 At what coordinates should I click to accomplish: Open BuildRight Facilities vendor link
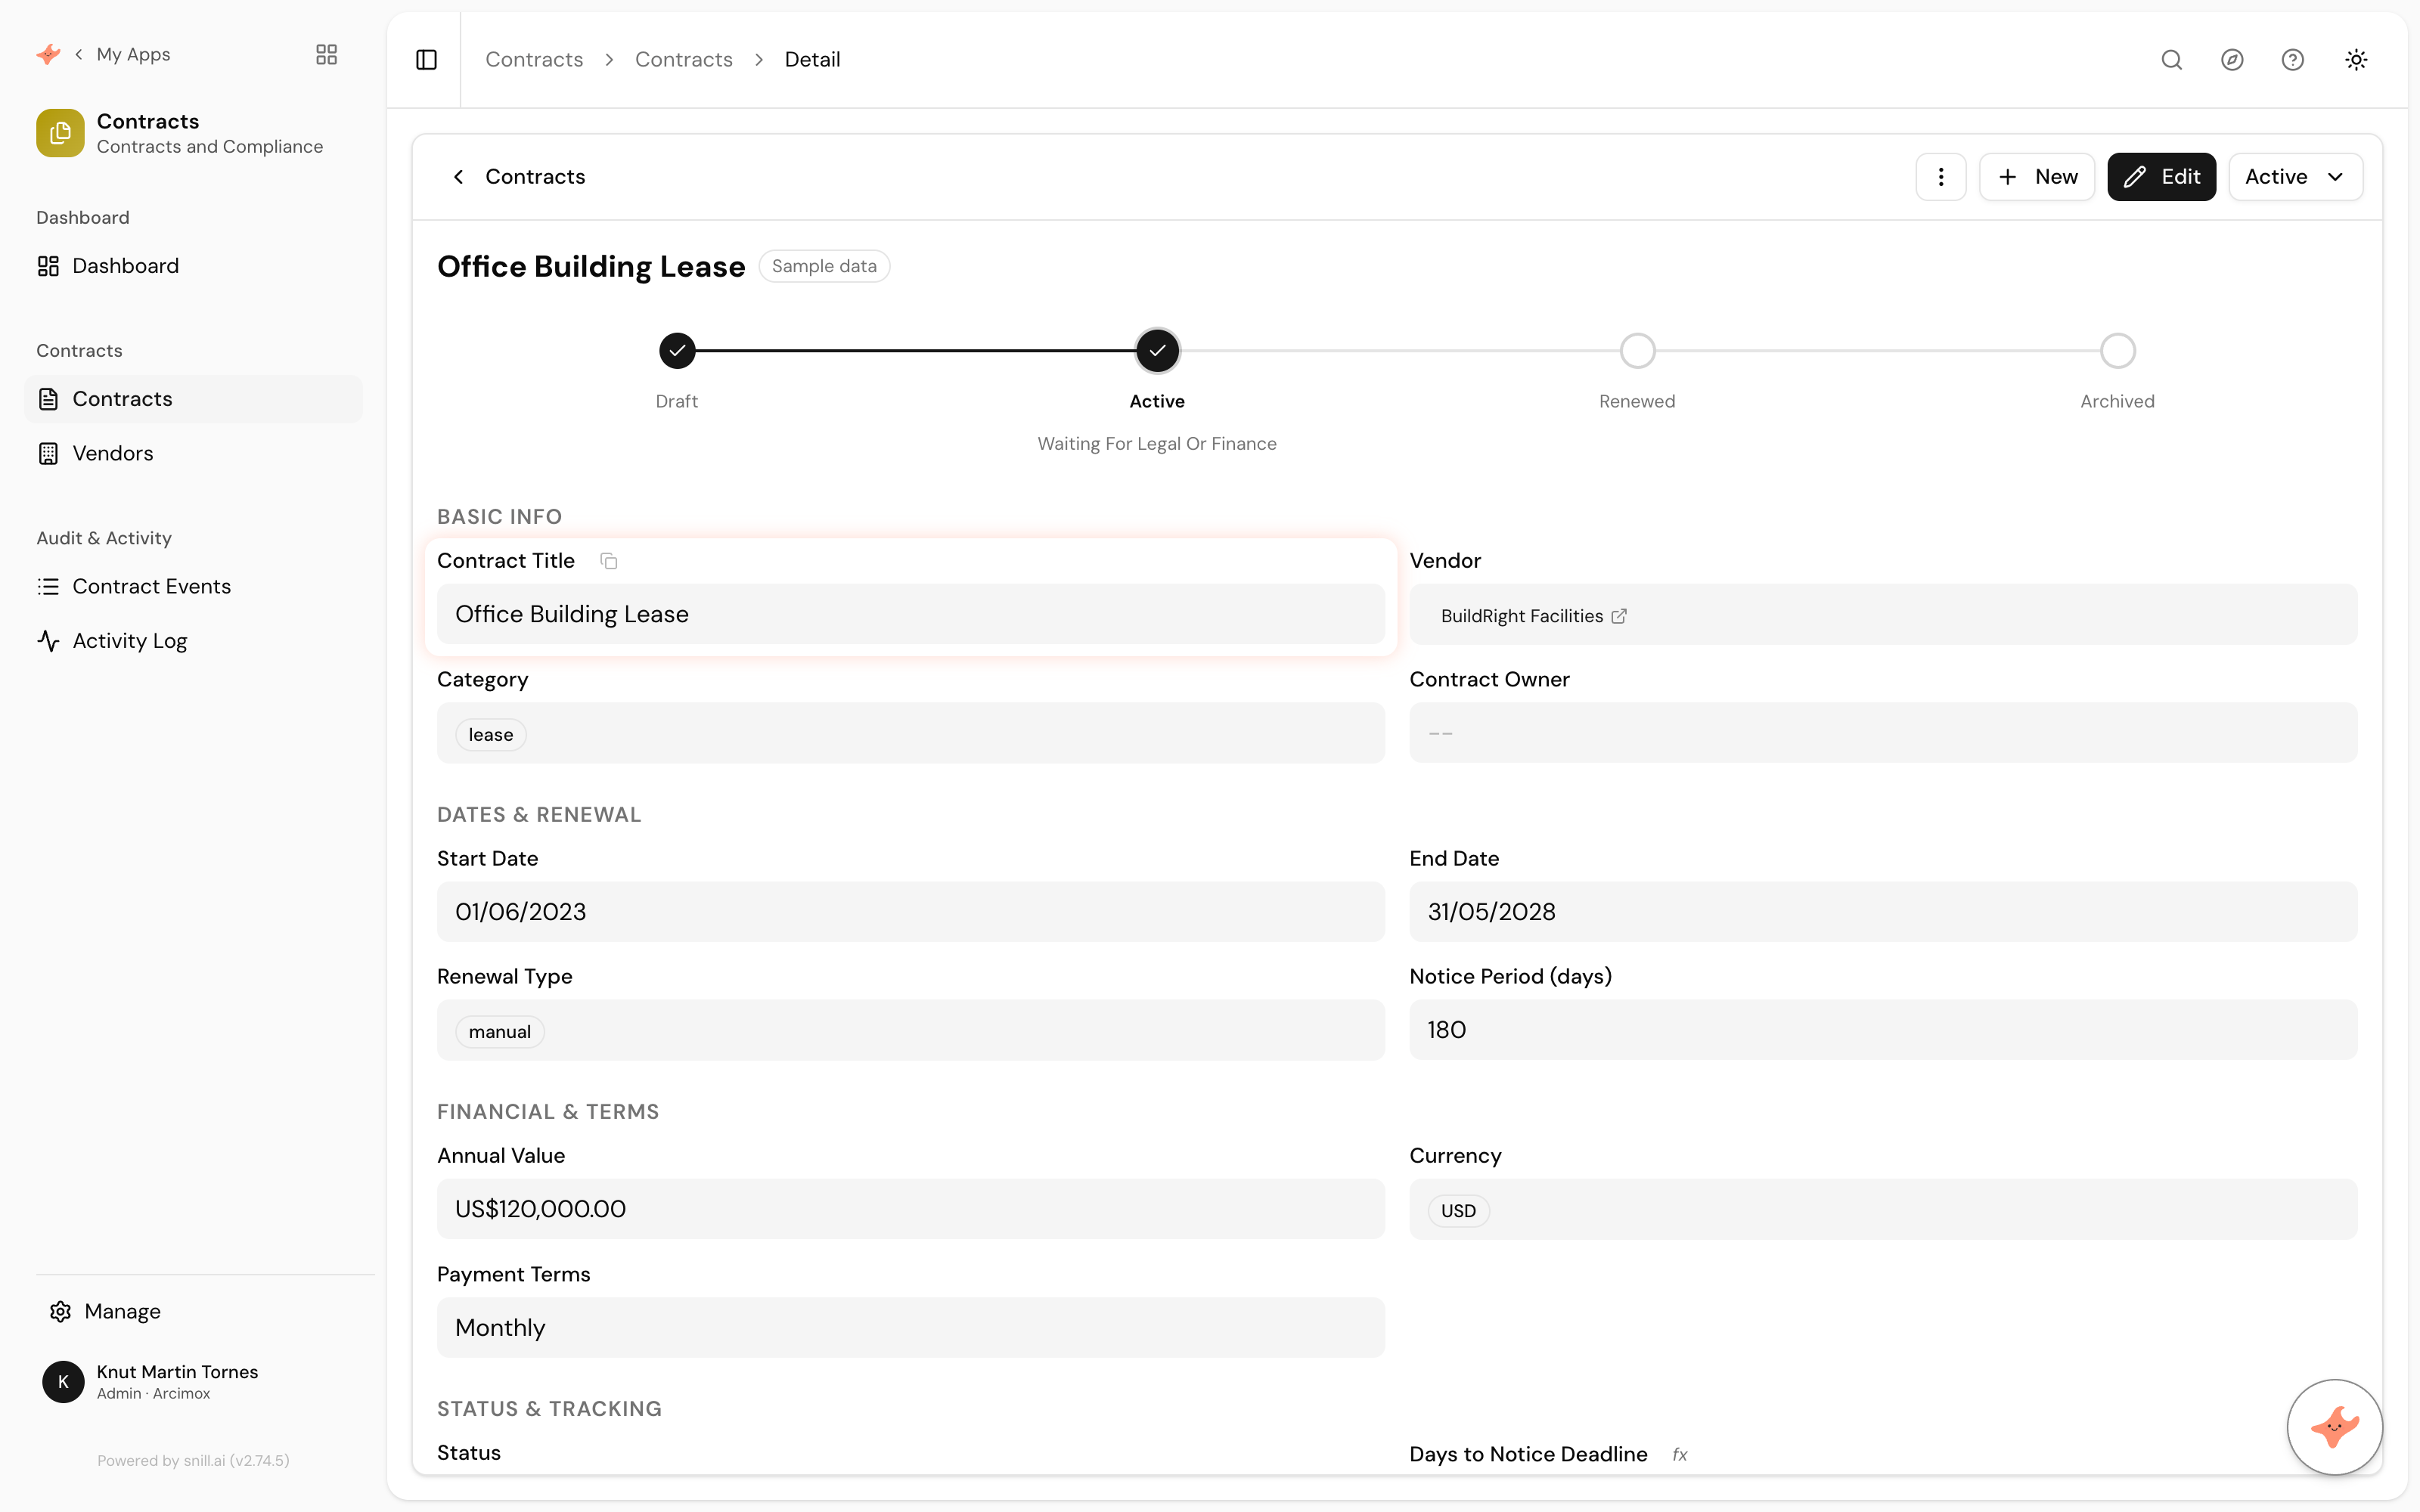click(1533, 616)
